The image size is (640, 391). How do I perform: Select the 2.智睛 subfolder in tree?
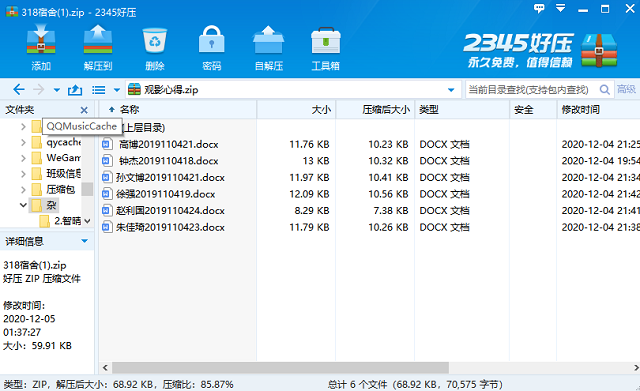(x=60, y=221)
